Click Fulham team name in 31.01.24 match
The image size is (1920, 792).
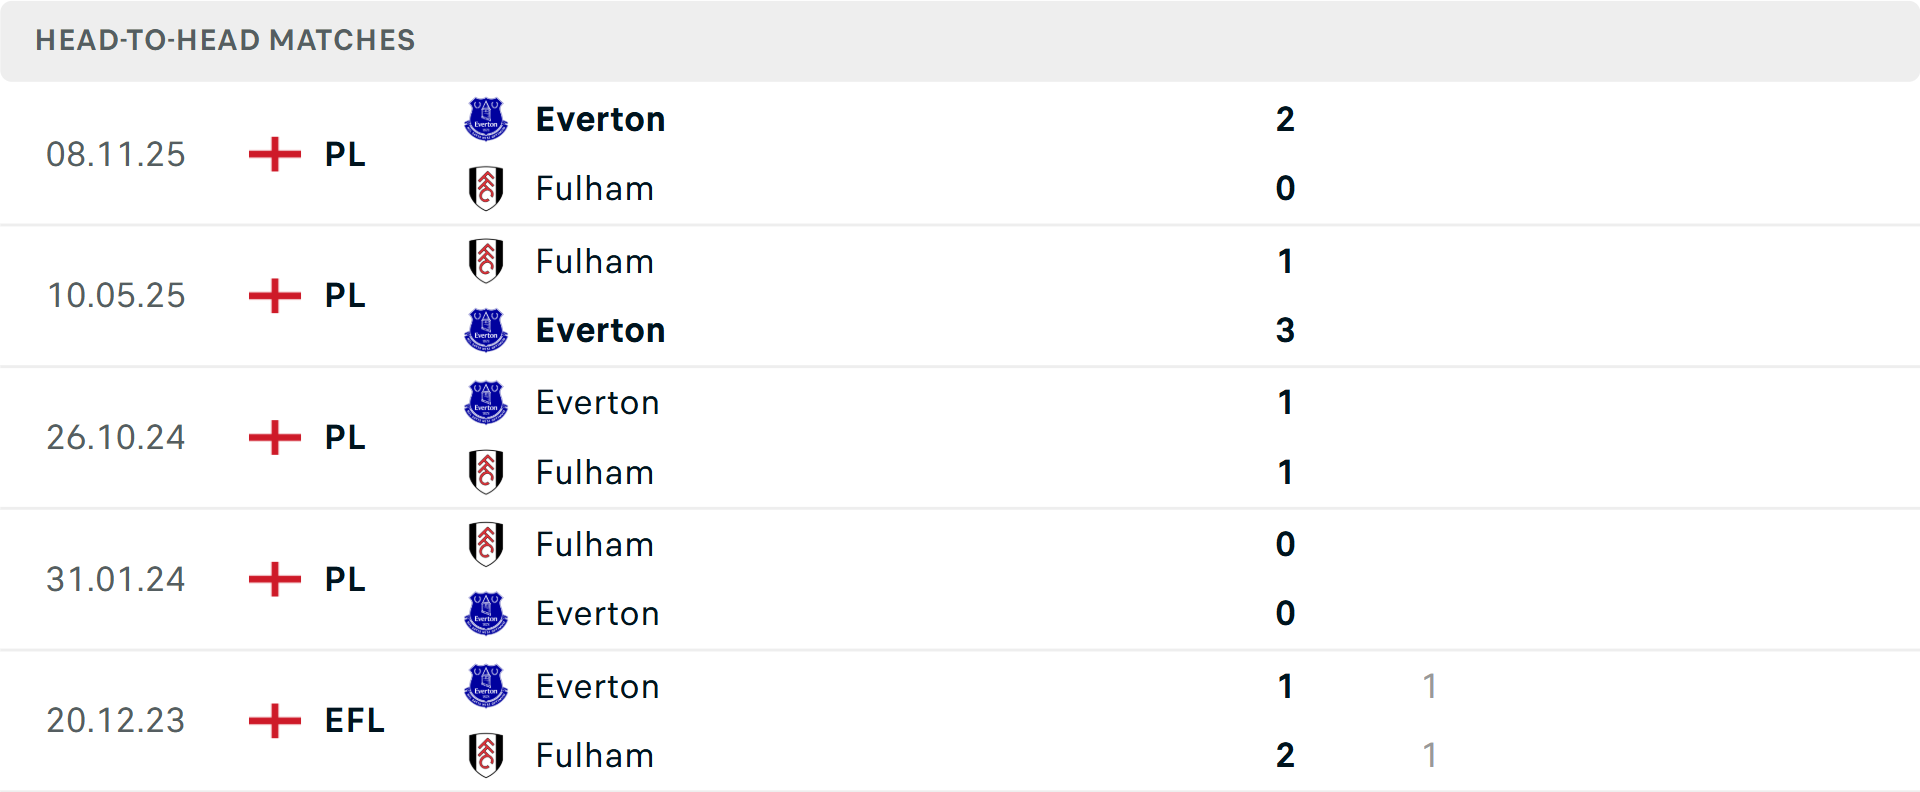click(x=594, y=544)
